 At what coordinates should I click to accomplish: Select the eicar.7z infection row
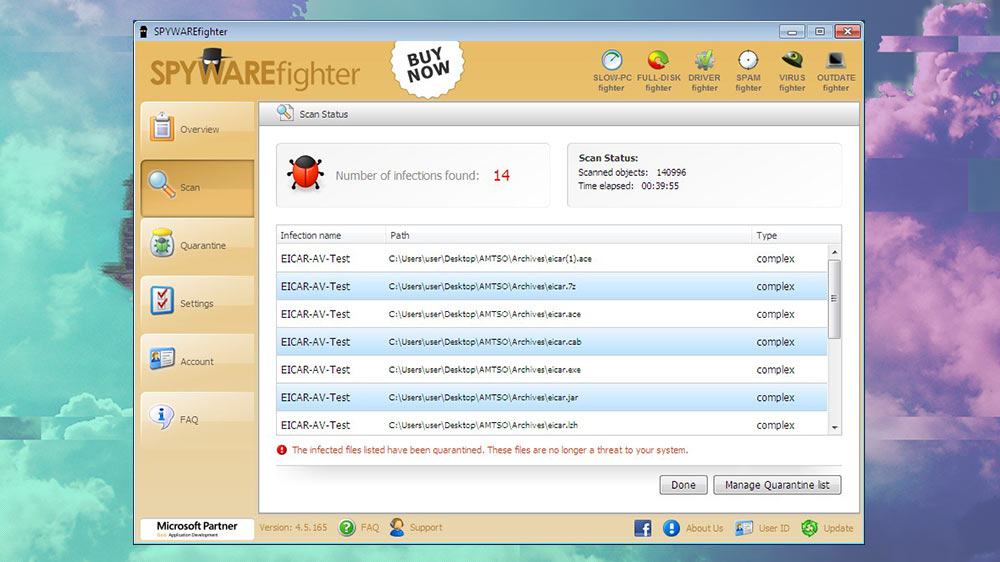click(552, 286)
